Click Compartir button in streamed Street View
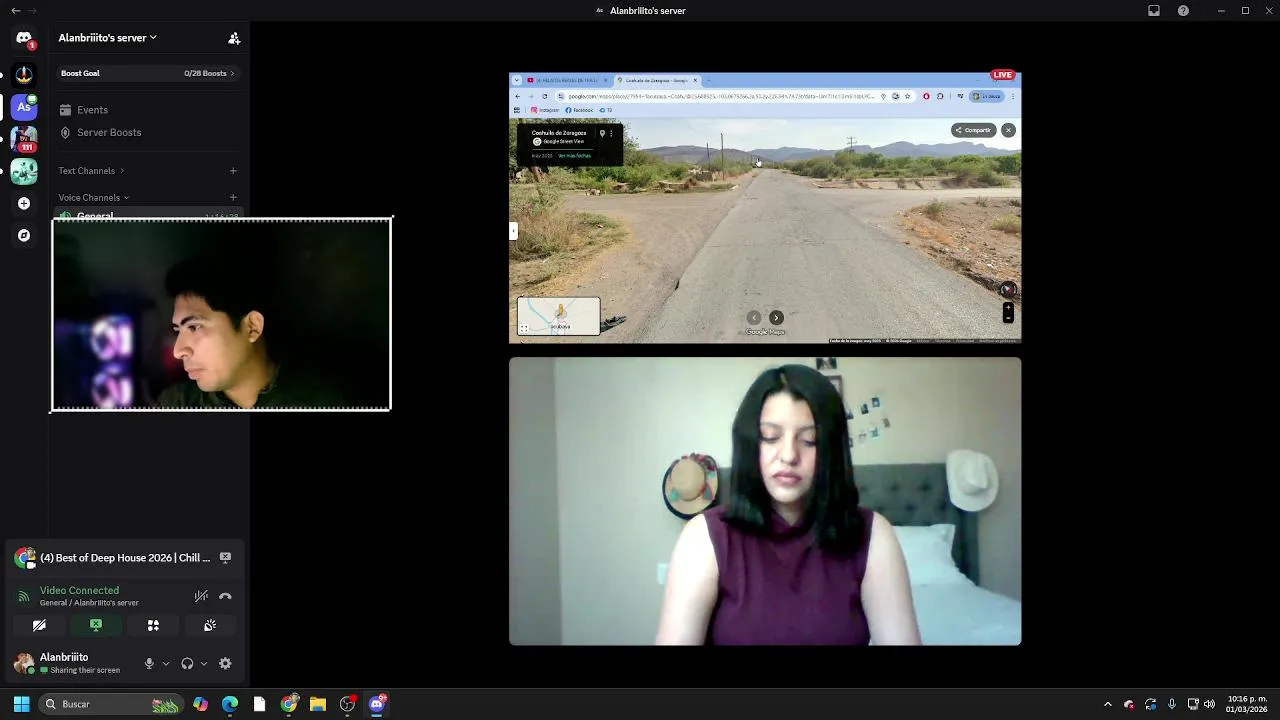This screenshot has height=720, width=1280. [973, 130]
